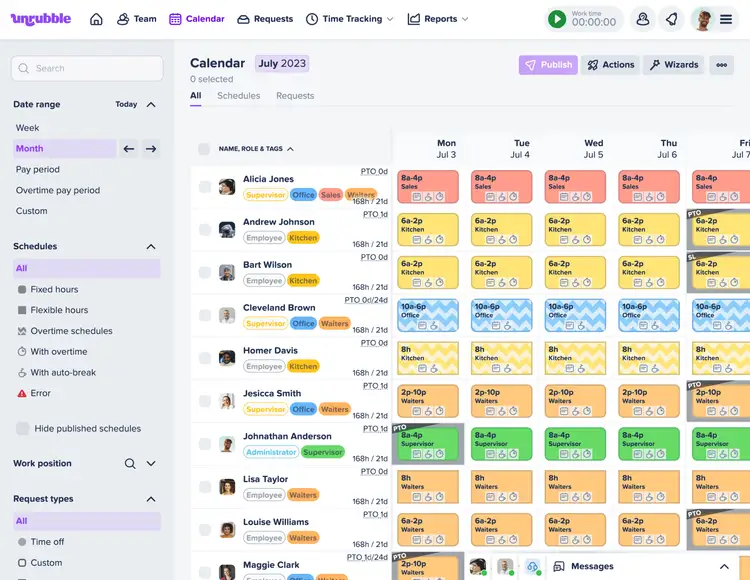Open the Reports dropdown menu
The image size is (750, 580).
(x=438, y=19)
